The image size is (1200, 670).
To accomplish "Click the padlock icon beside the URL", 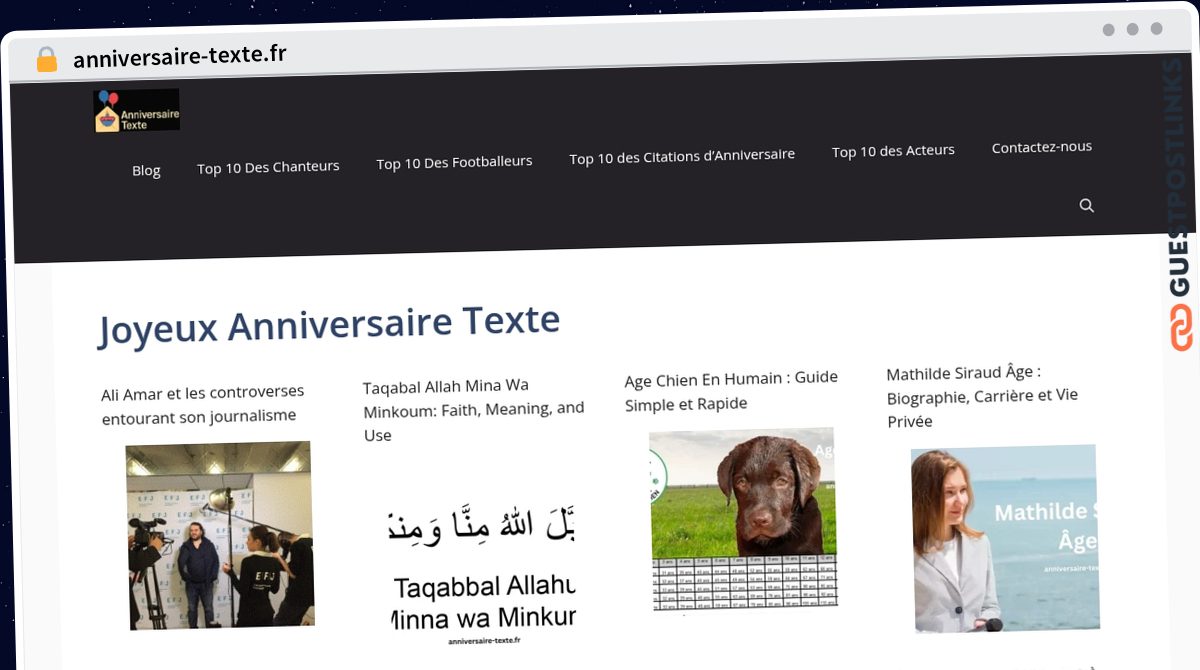I will pos(46,59).
